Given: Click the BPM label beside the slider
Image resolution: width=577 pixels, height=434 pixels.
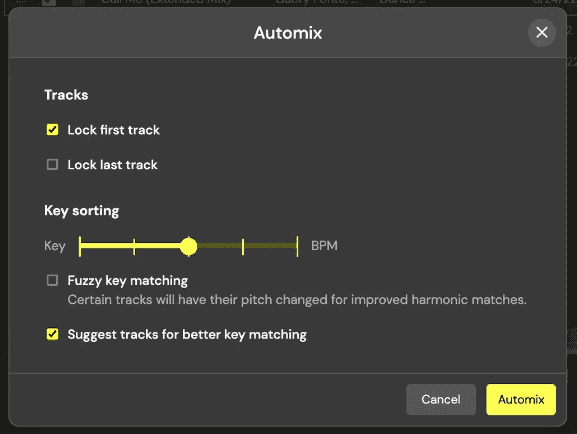Looking at the screenshot, I should tap(324, 246).
